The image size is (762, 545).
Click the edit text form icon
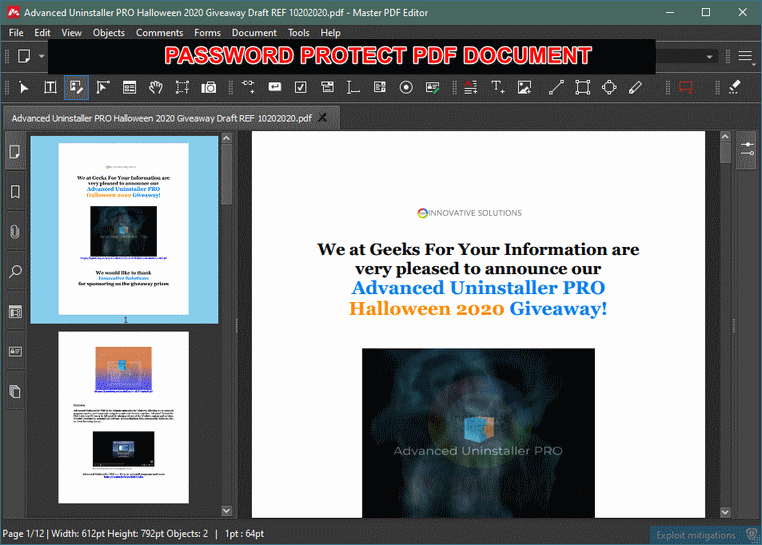tap(129, 88)
